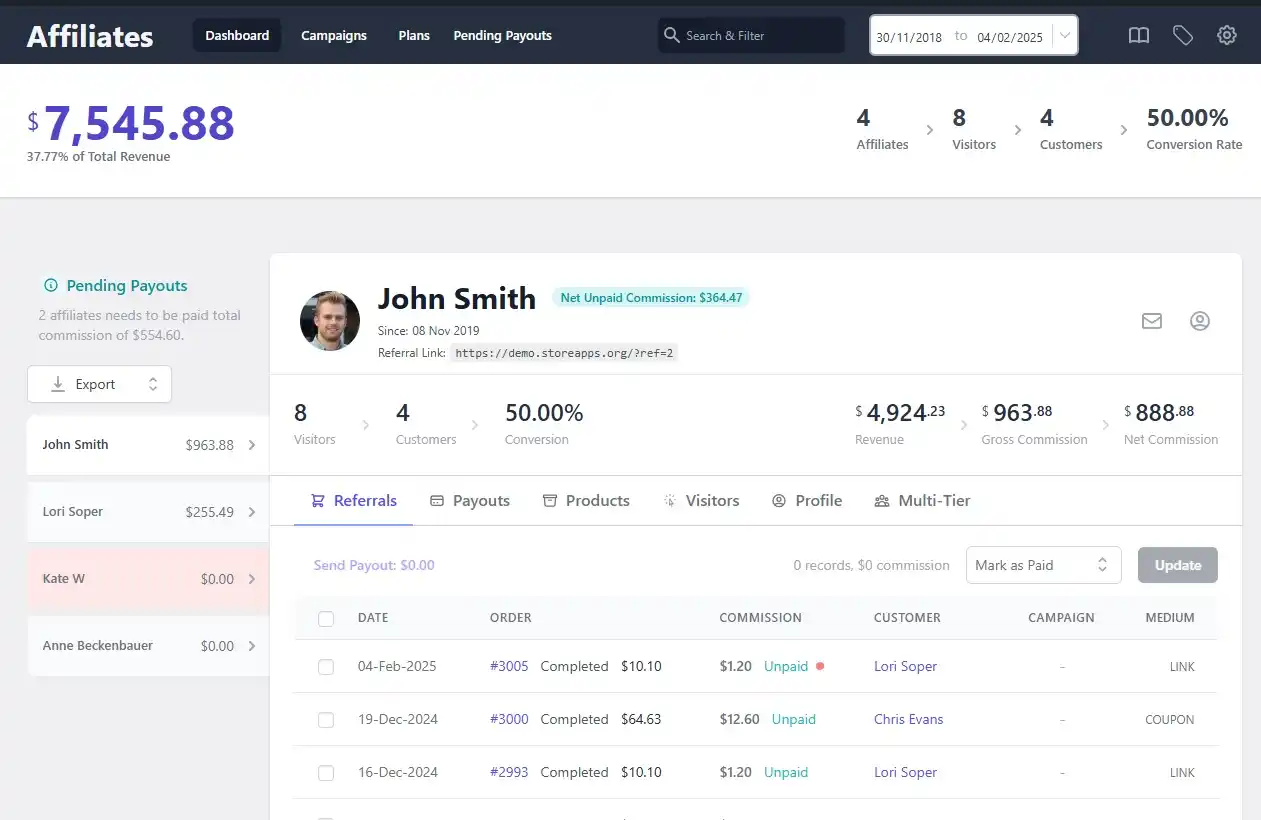Image resolution: width=1261 pixels, height=820 pixels.
Task: Click the start date 30/11/2018
Action: (x=909, y=37)
